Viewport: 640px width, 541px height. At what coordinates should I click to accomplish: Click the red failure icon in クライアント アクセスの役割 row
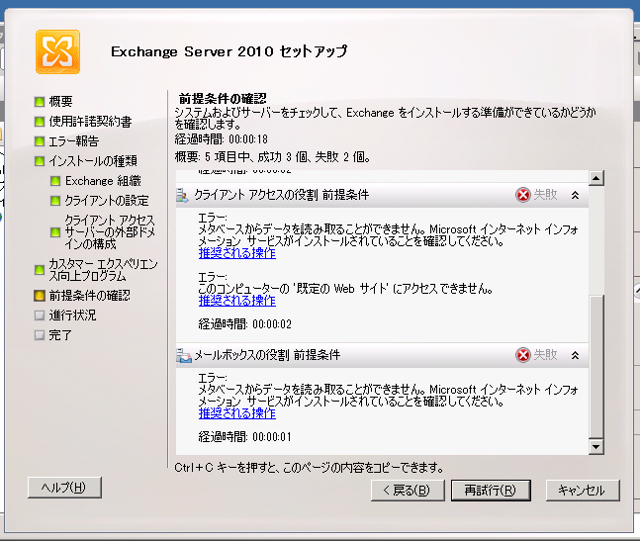pos(523,195)
